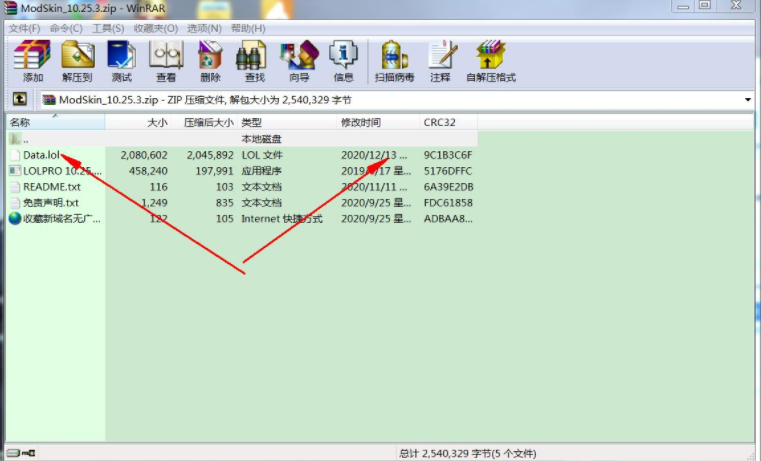Open the 选项(N) menu

click(x=205, y=28)
